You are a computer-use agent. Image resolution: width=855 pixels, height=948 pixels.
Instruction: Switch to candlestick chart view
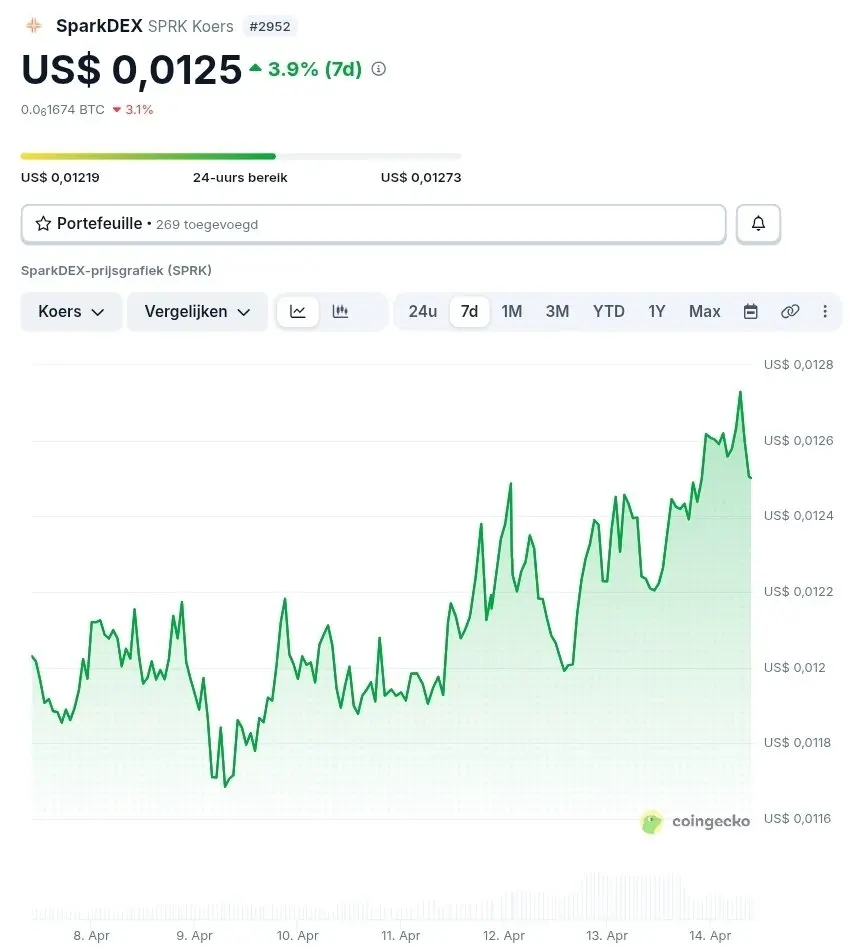pos(340,311)
